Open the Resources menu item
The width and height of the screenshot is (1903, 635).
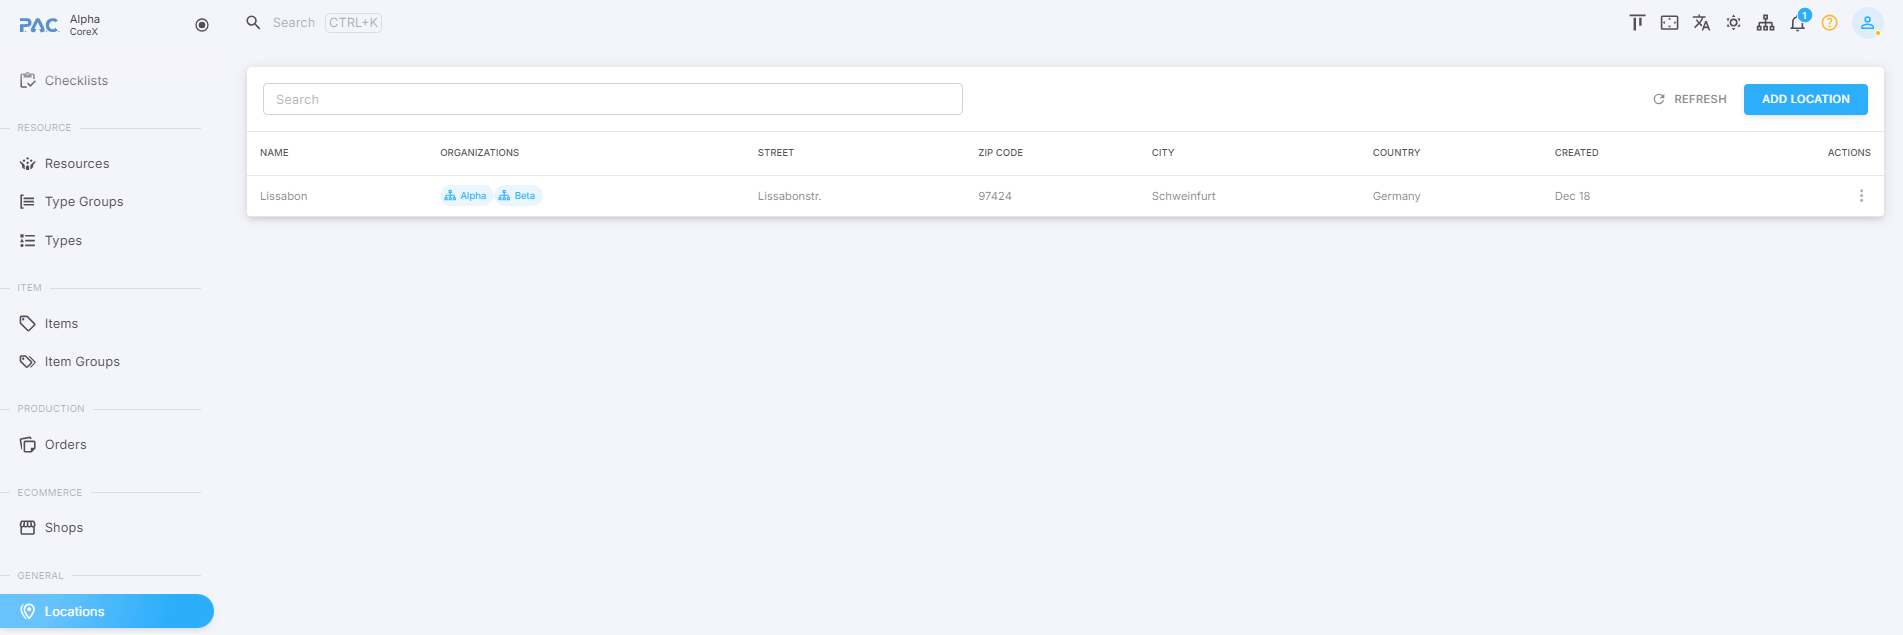coord(77,164)
